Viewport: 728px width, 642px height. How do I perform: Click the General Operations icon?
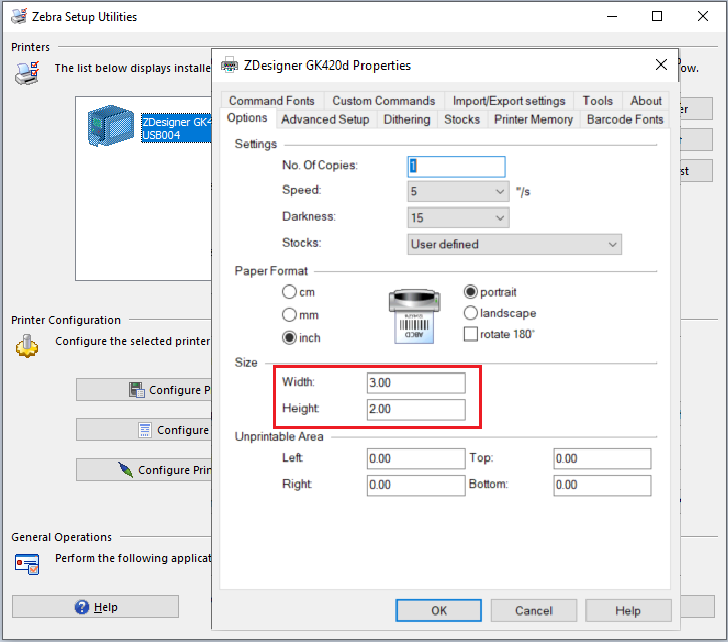click(27, 563)
